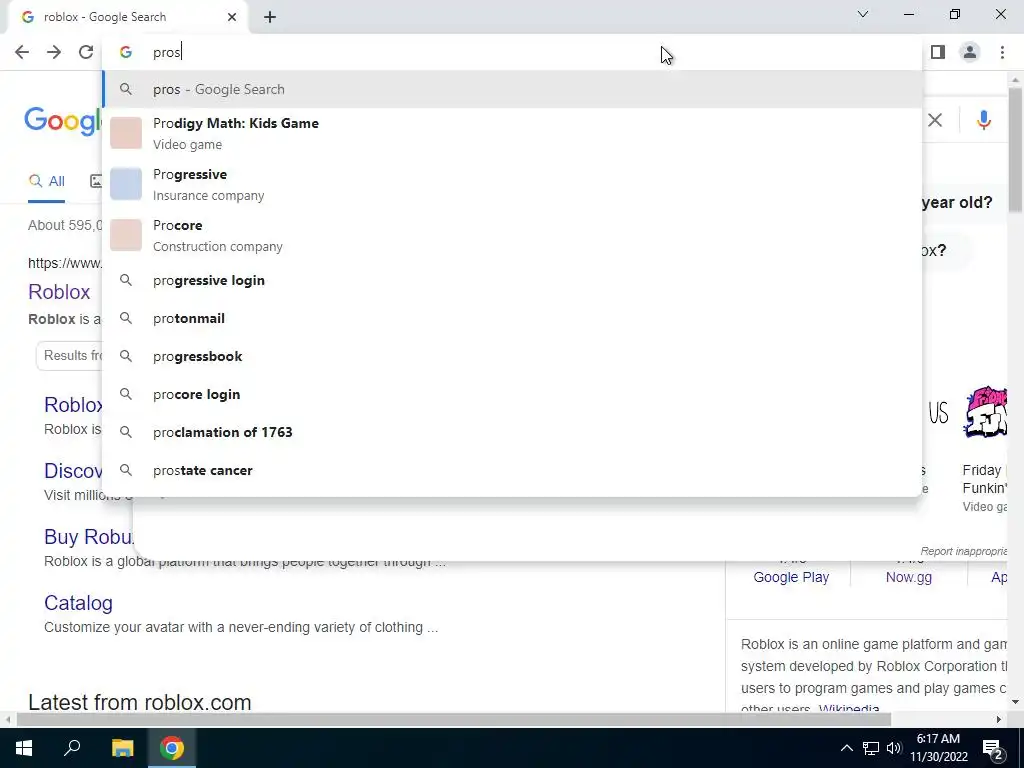
Task: Select the 'progressive login' suggestion
Action: pyautogui.click(x=512, y=280)
